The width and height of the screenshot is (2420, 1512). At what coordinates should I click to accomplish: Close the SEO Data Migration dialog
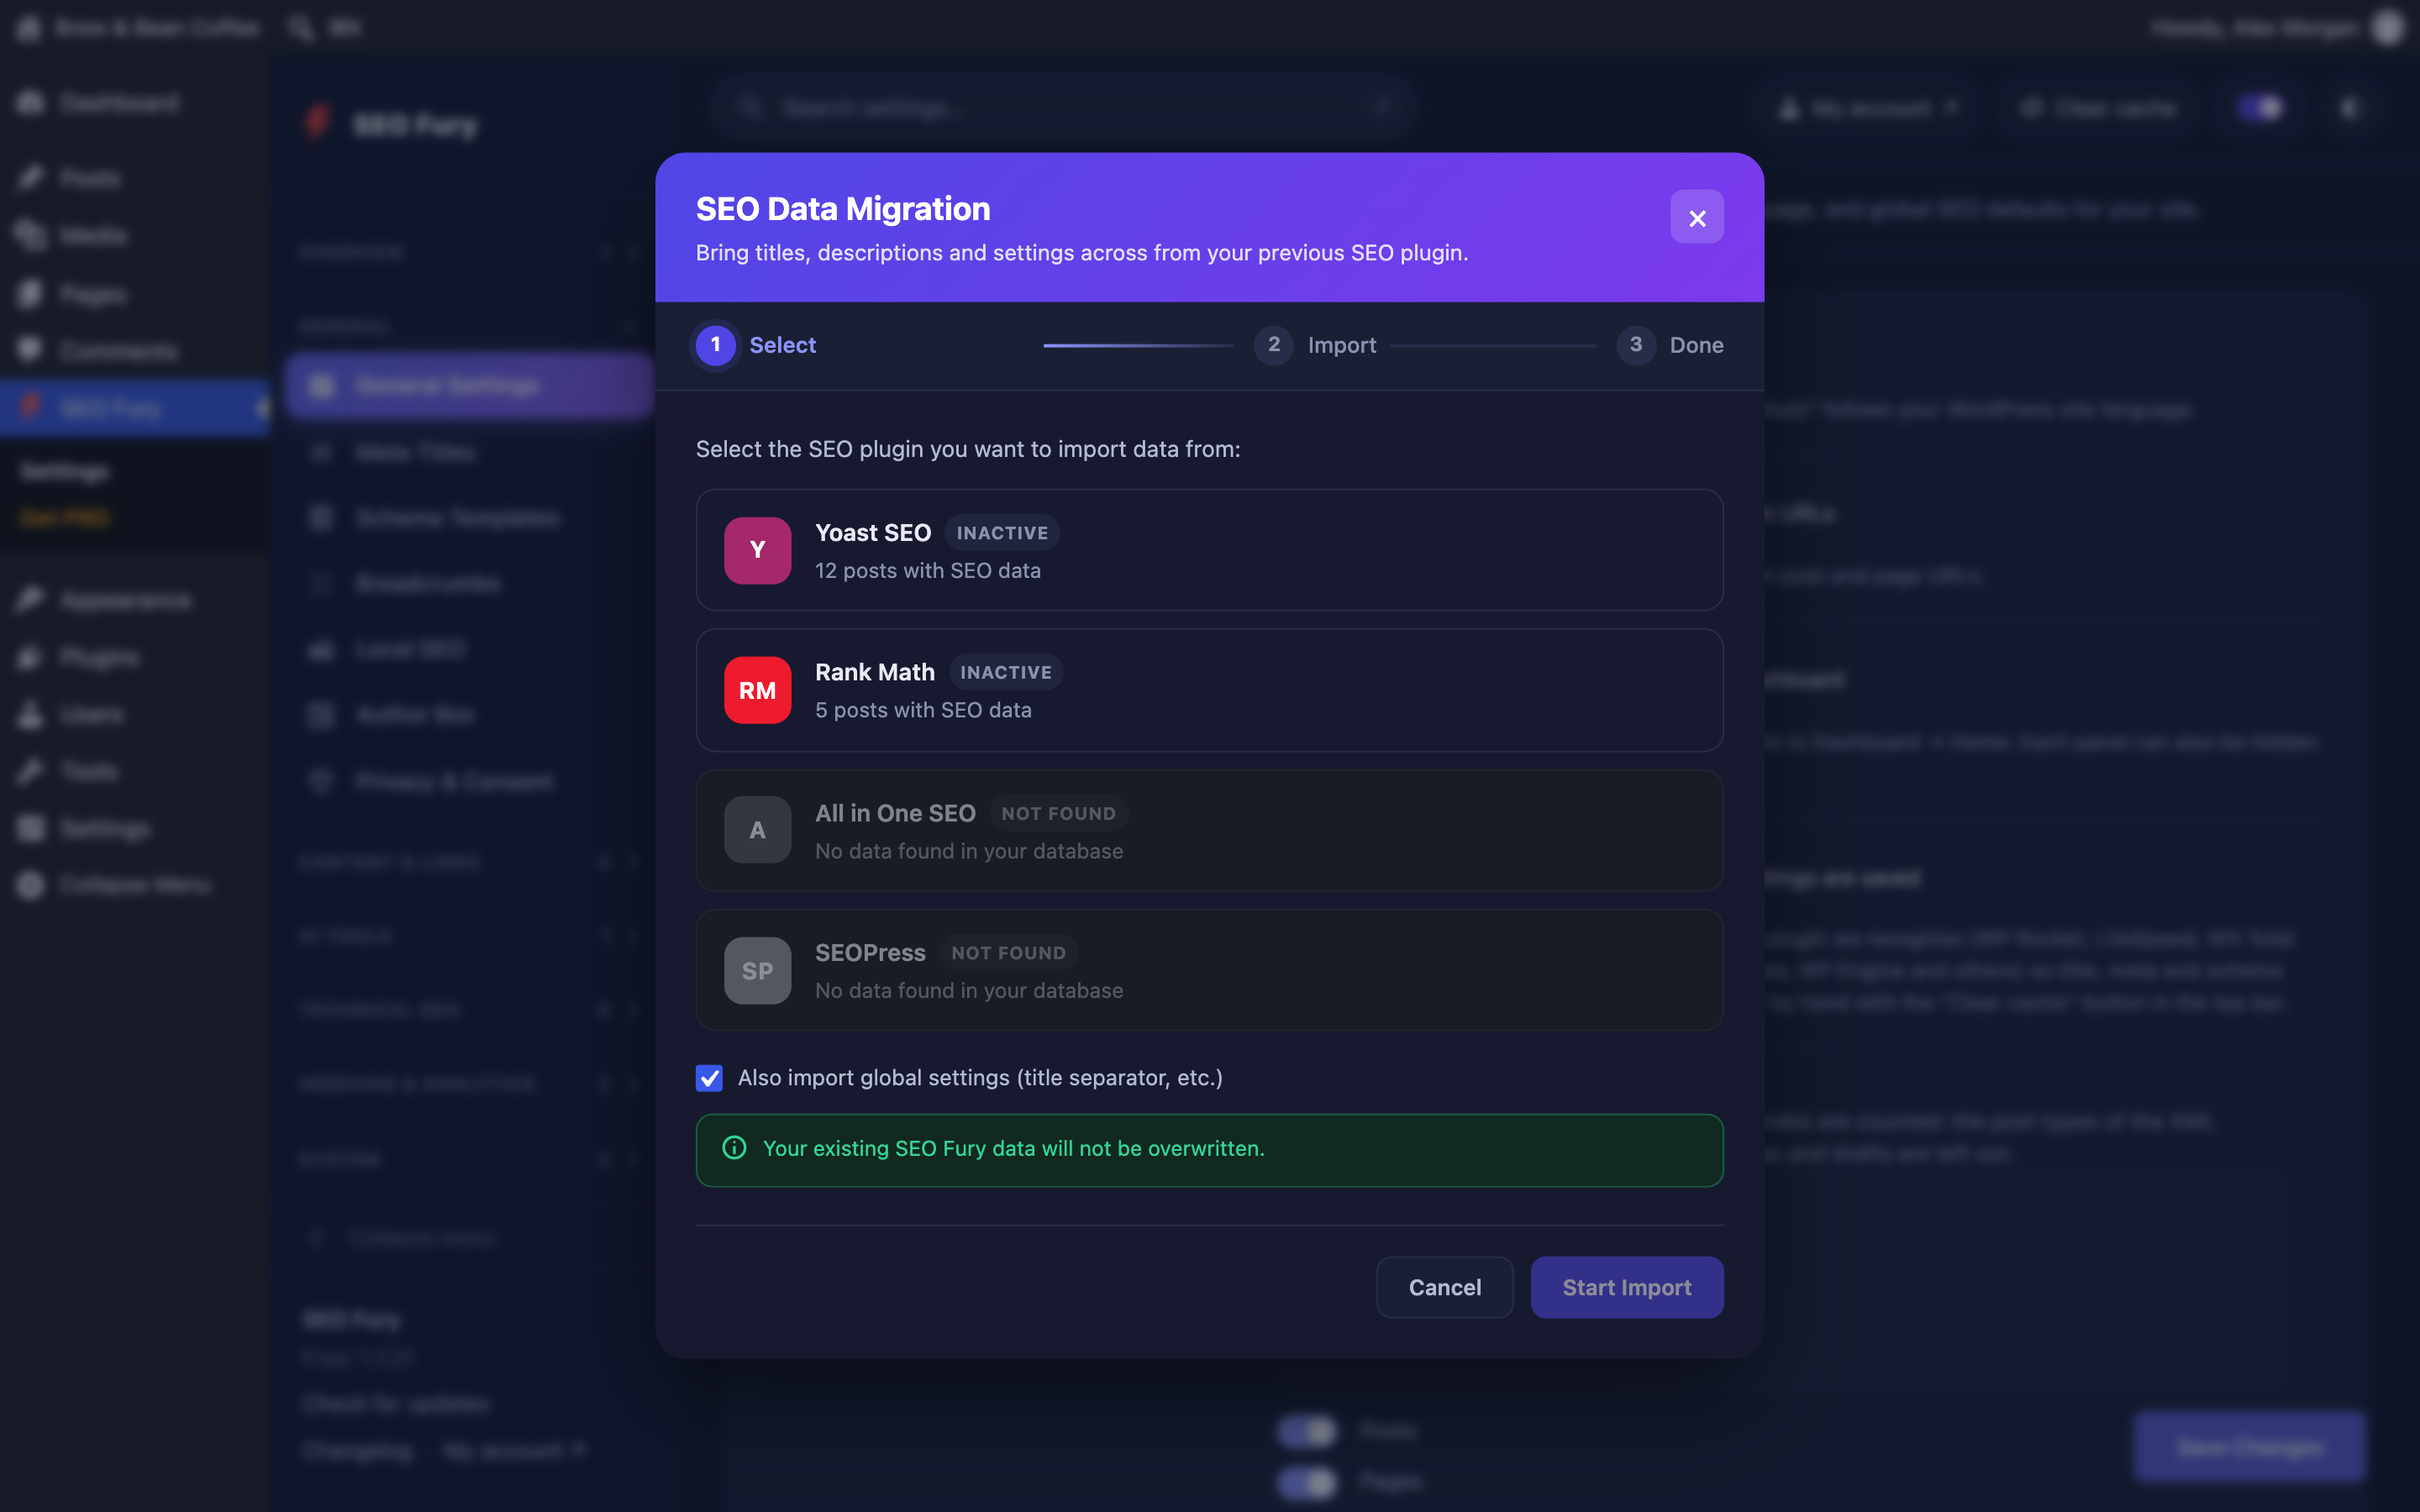pos(1696,217)
